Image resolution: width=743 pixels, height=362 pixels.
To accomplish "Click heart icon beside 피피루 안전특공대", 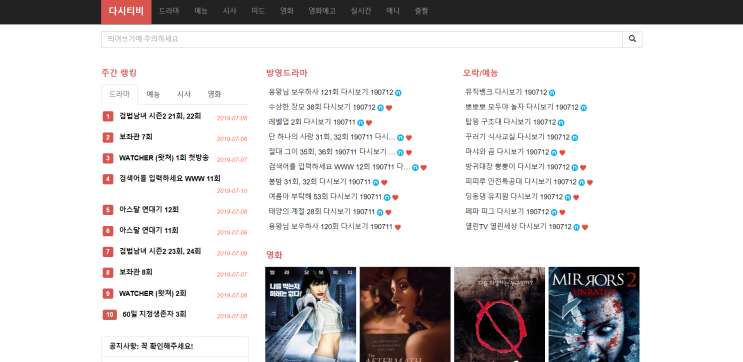I will coord(590,182).
